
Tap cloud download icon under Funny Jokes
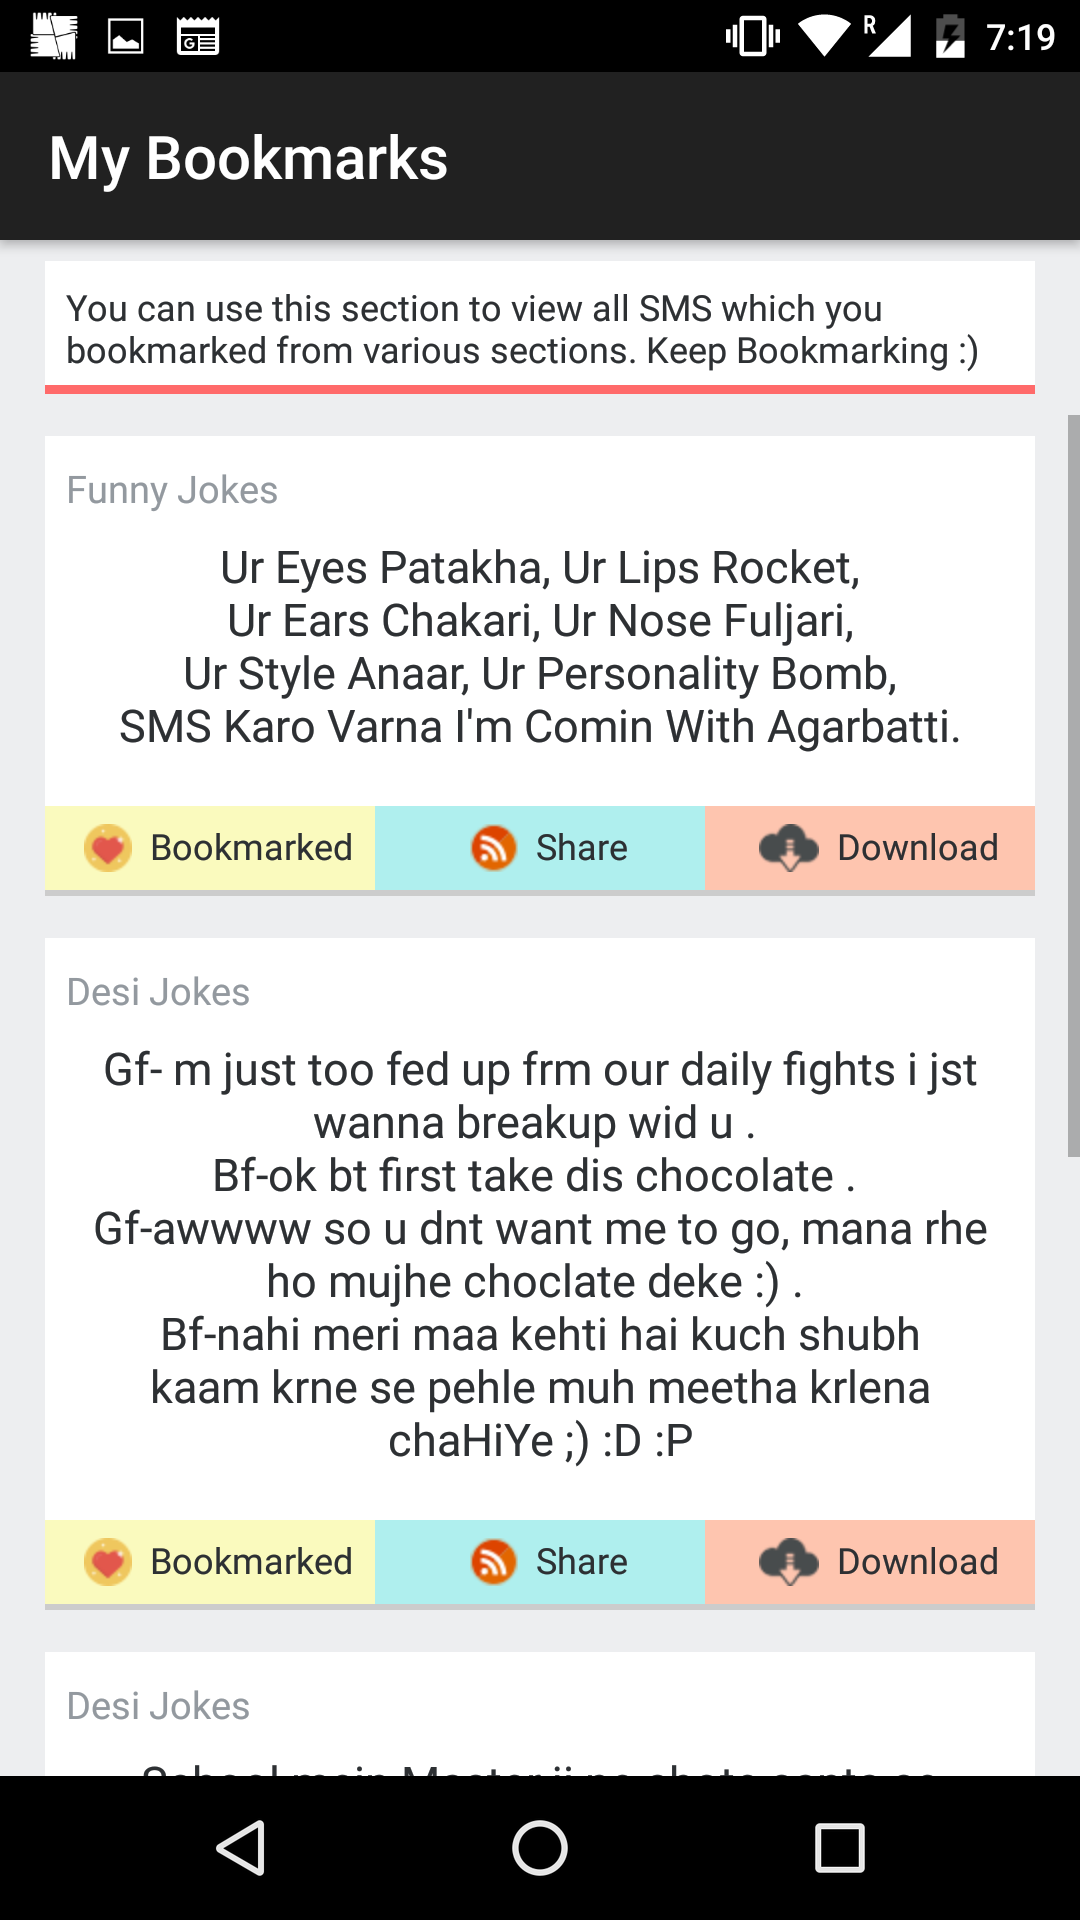[x=789, y=848]
